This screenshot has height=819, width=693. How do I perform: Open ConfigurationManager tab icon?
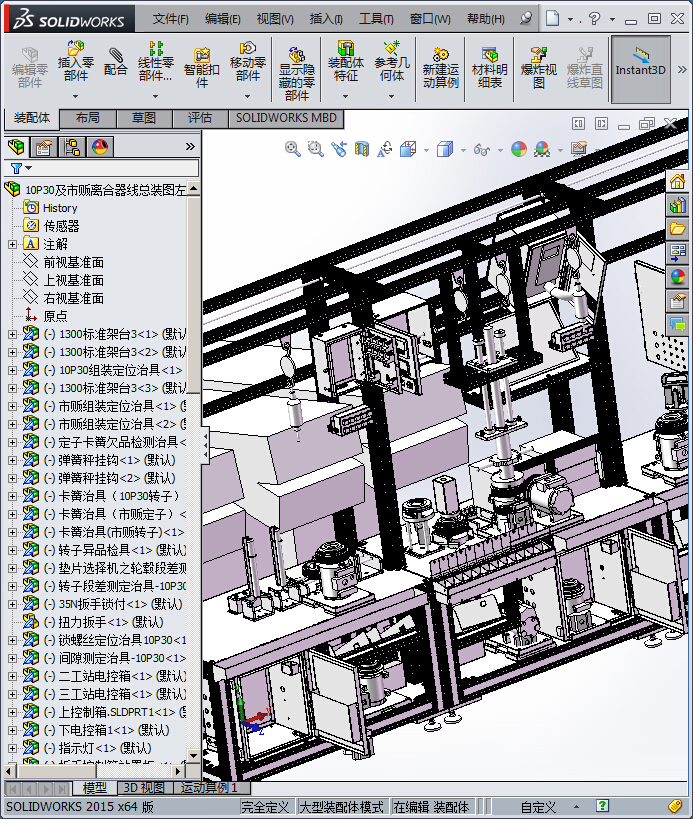pyautogui.click(x=72, y=147)
